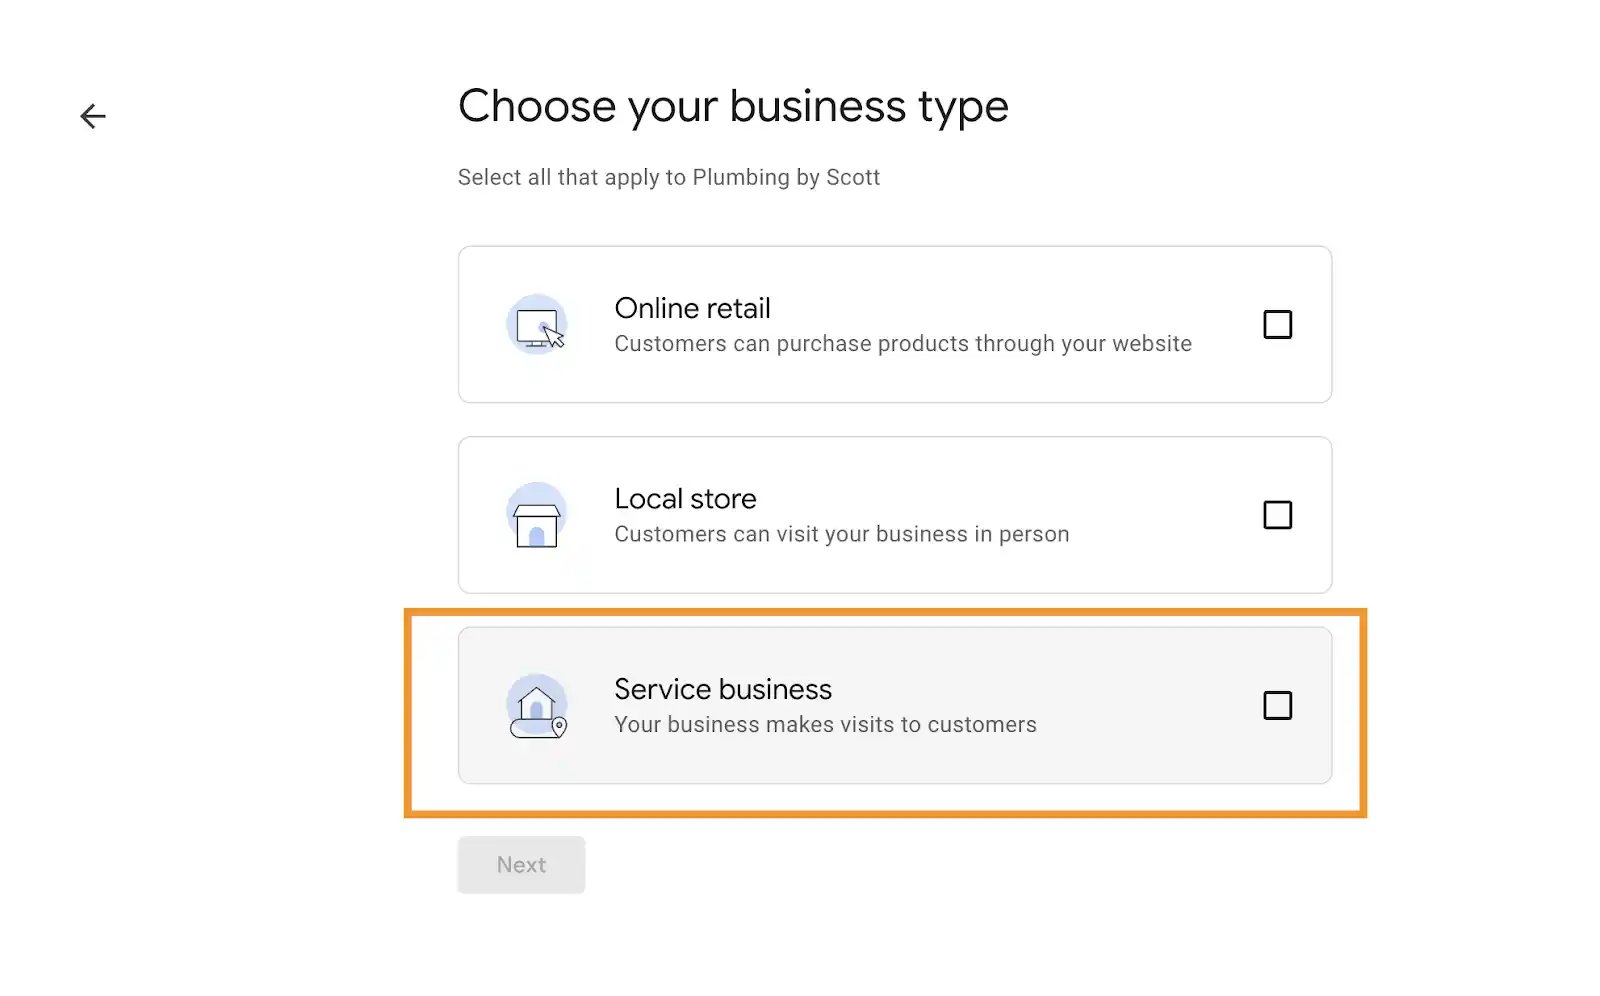Select the 'Online retail' title text
Image resolution: width=1600 pixels, height=996 pixels.
pyautogui.click(x=692, y=308)
